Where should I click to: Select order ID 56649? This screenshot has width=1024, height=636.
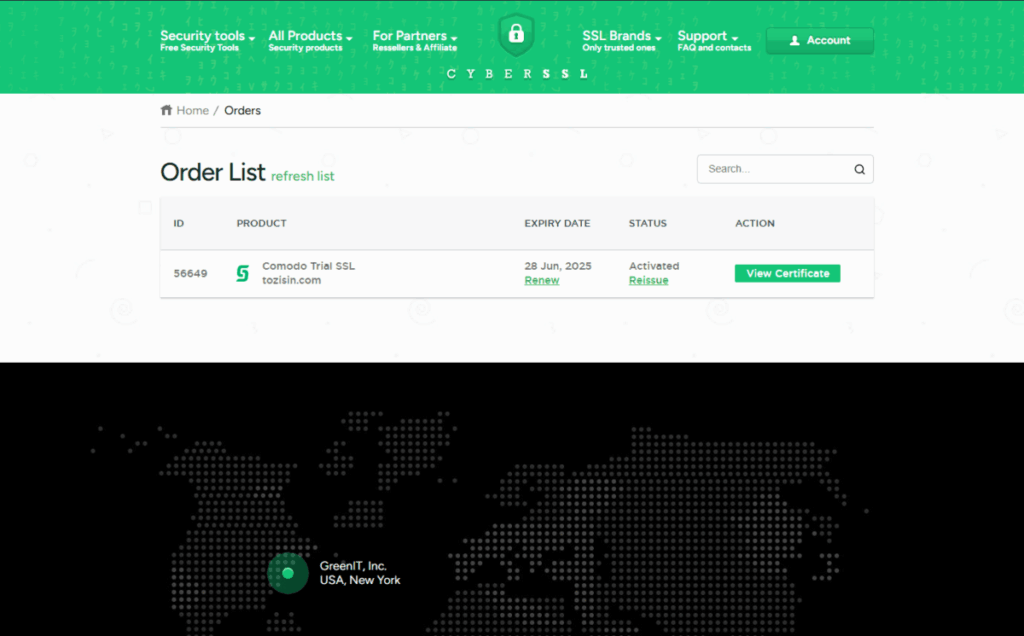pos(191,274)
